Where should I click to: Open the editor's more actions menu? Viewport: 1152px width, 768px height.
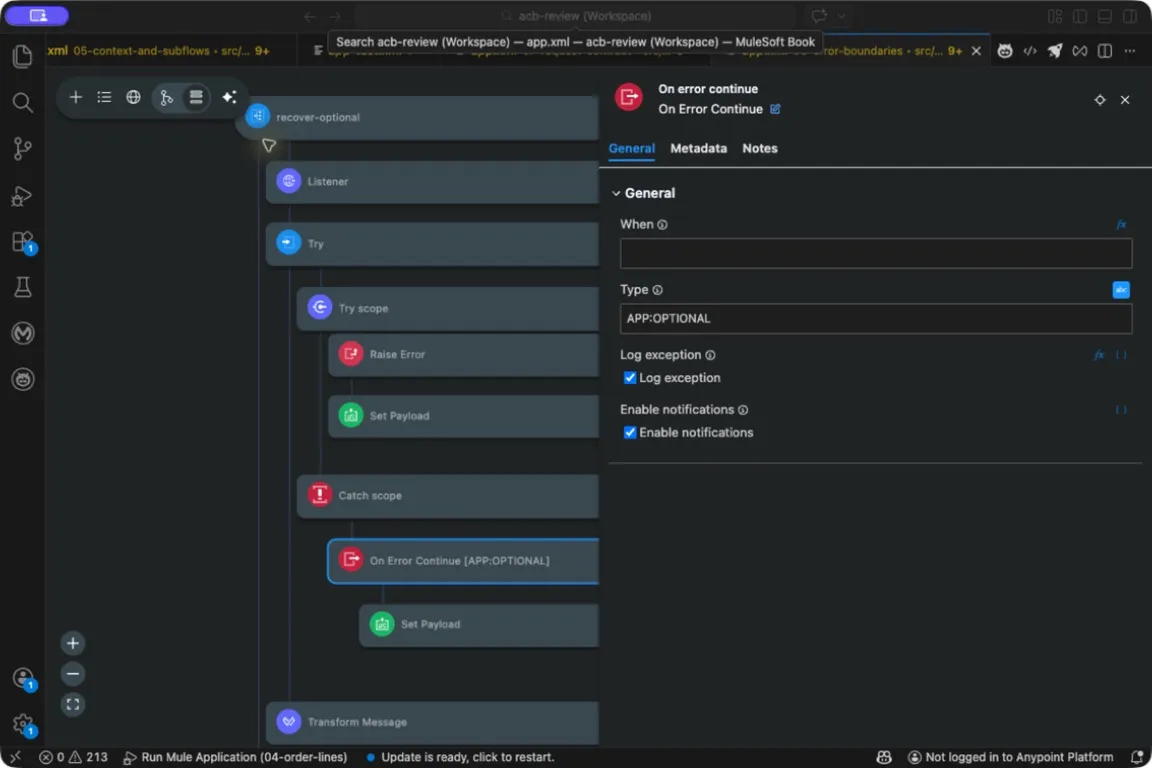coord(1130,51)
